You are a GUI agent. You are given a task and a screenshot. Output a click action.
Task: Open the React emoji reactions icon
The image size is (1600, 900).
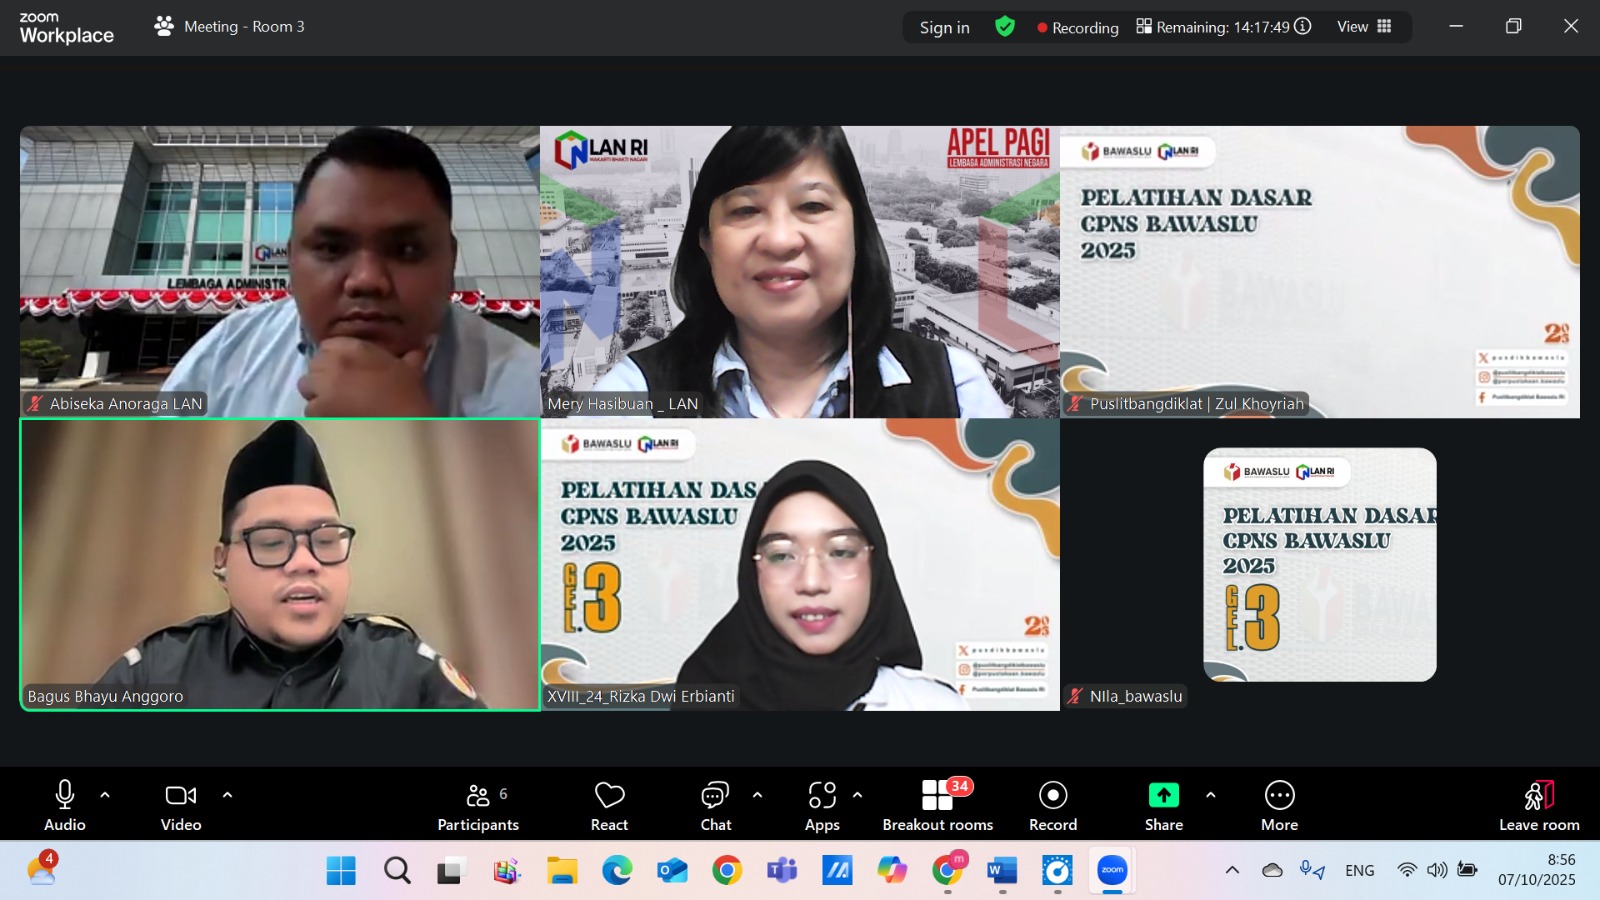point(609,796)
